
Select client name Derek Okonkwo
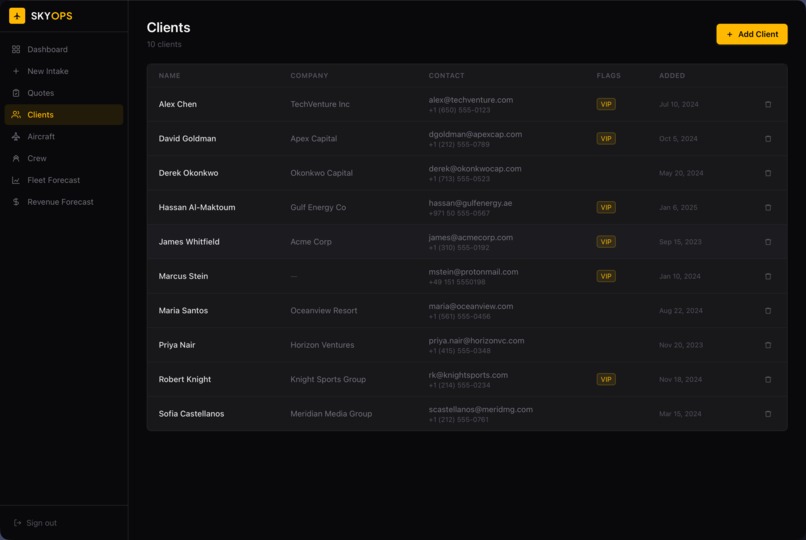point(189,173)
